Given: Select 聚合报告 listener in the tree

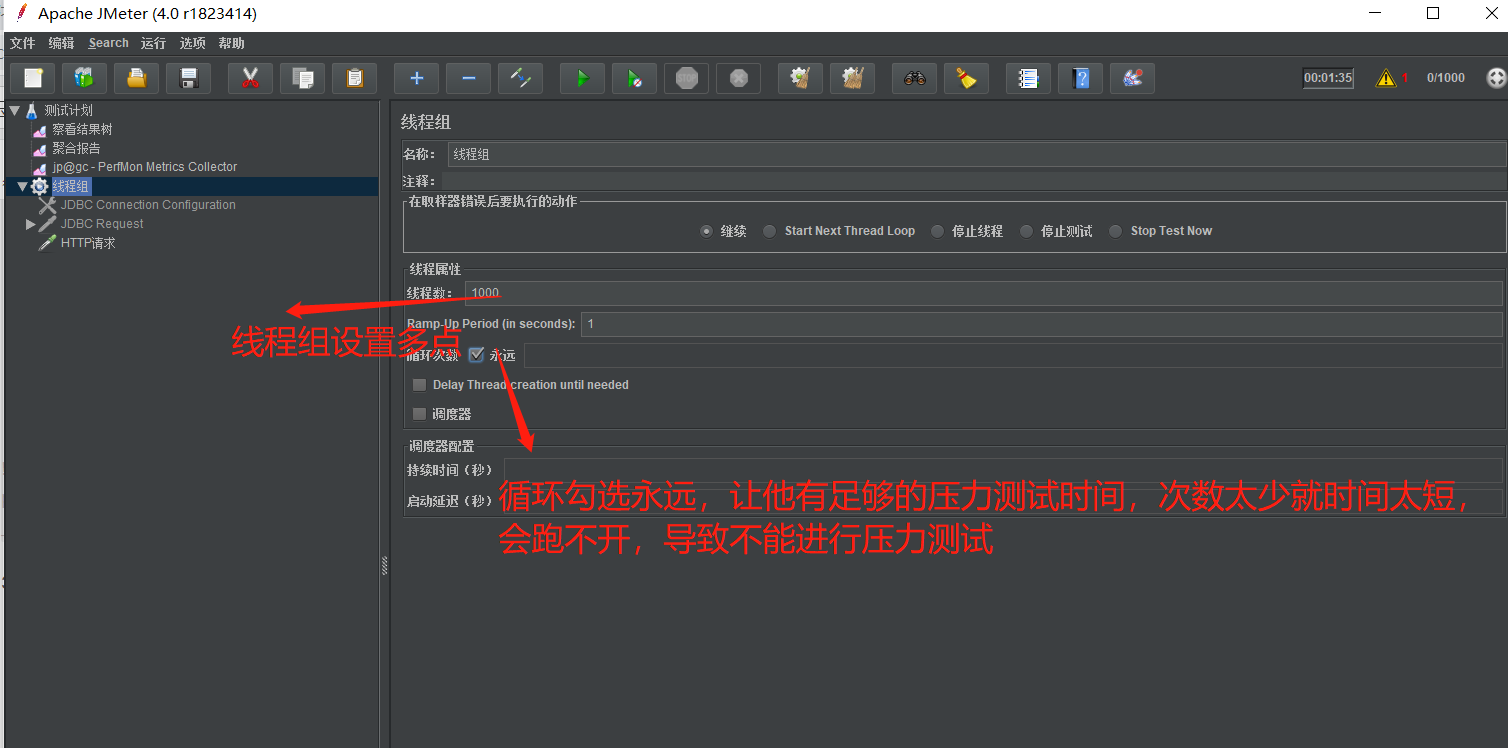Looking at the screenshot, I should [76, 149].
